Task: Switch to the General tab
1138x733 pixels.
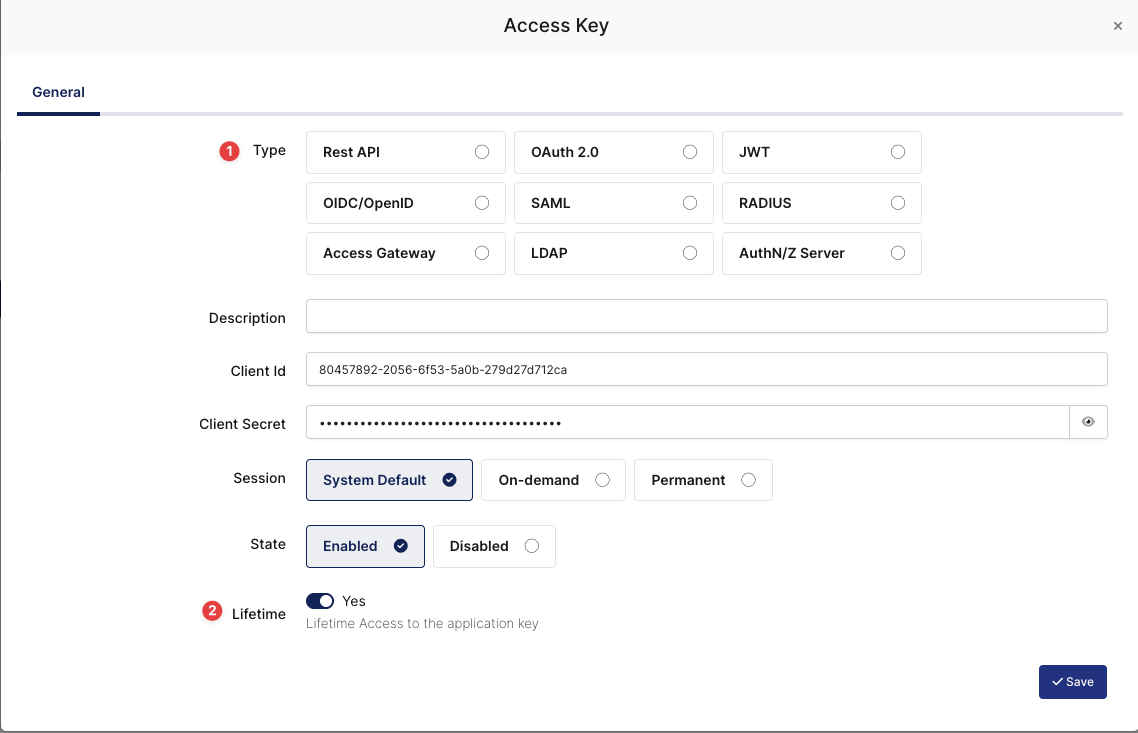Action: click(x=57, y=91)
